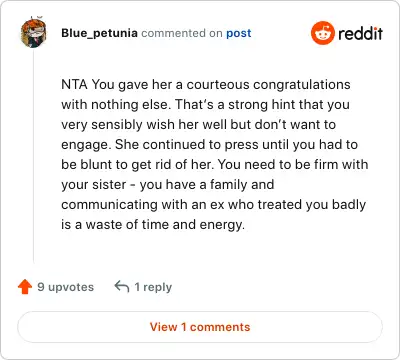The image size is (400, 360).
Task: Click the "9 upvotes" count label
Action: pos(65,287)
